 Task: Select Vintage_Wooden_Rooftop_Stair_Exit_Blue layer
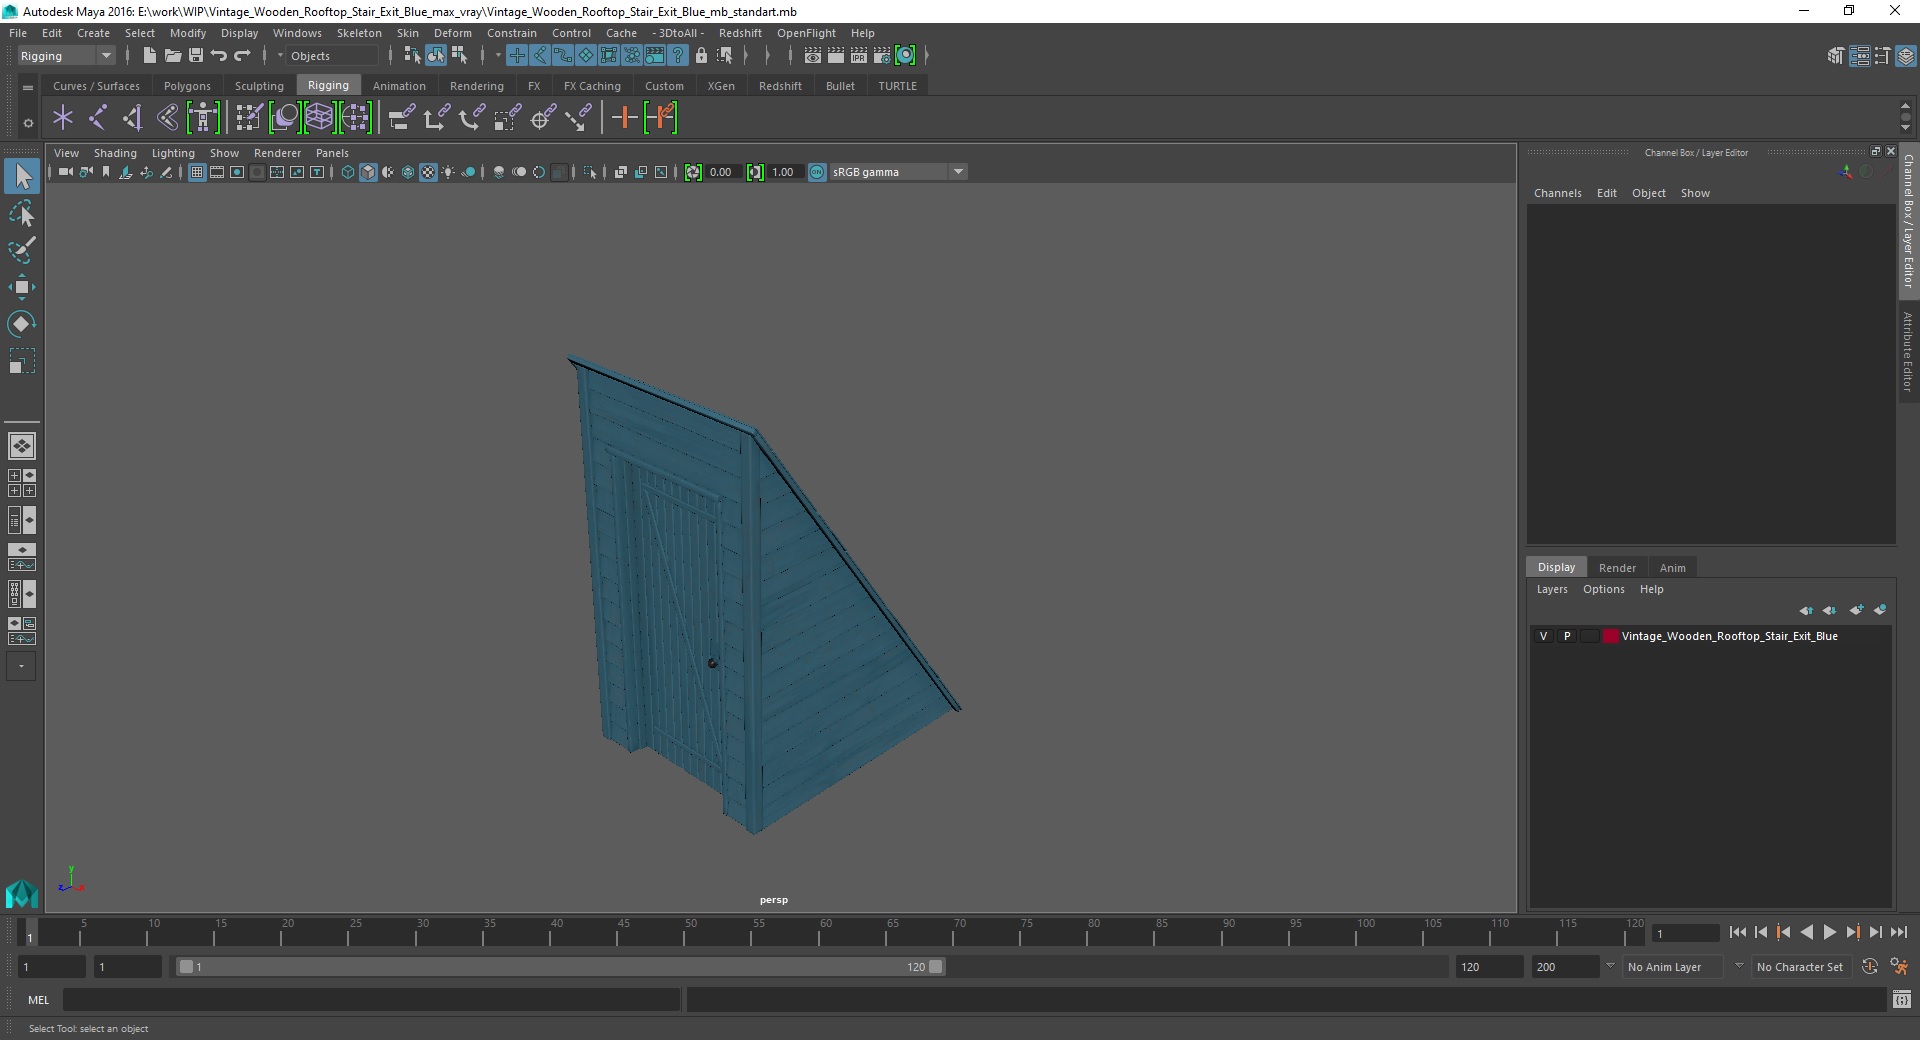pyautogui.click(x=1728, y=636)
